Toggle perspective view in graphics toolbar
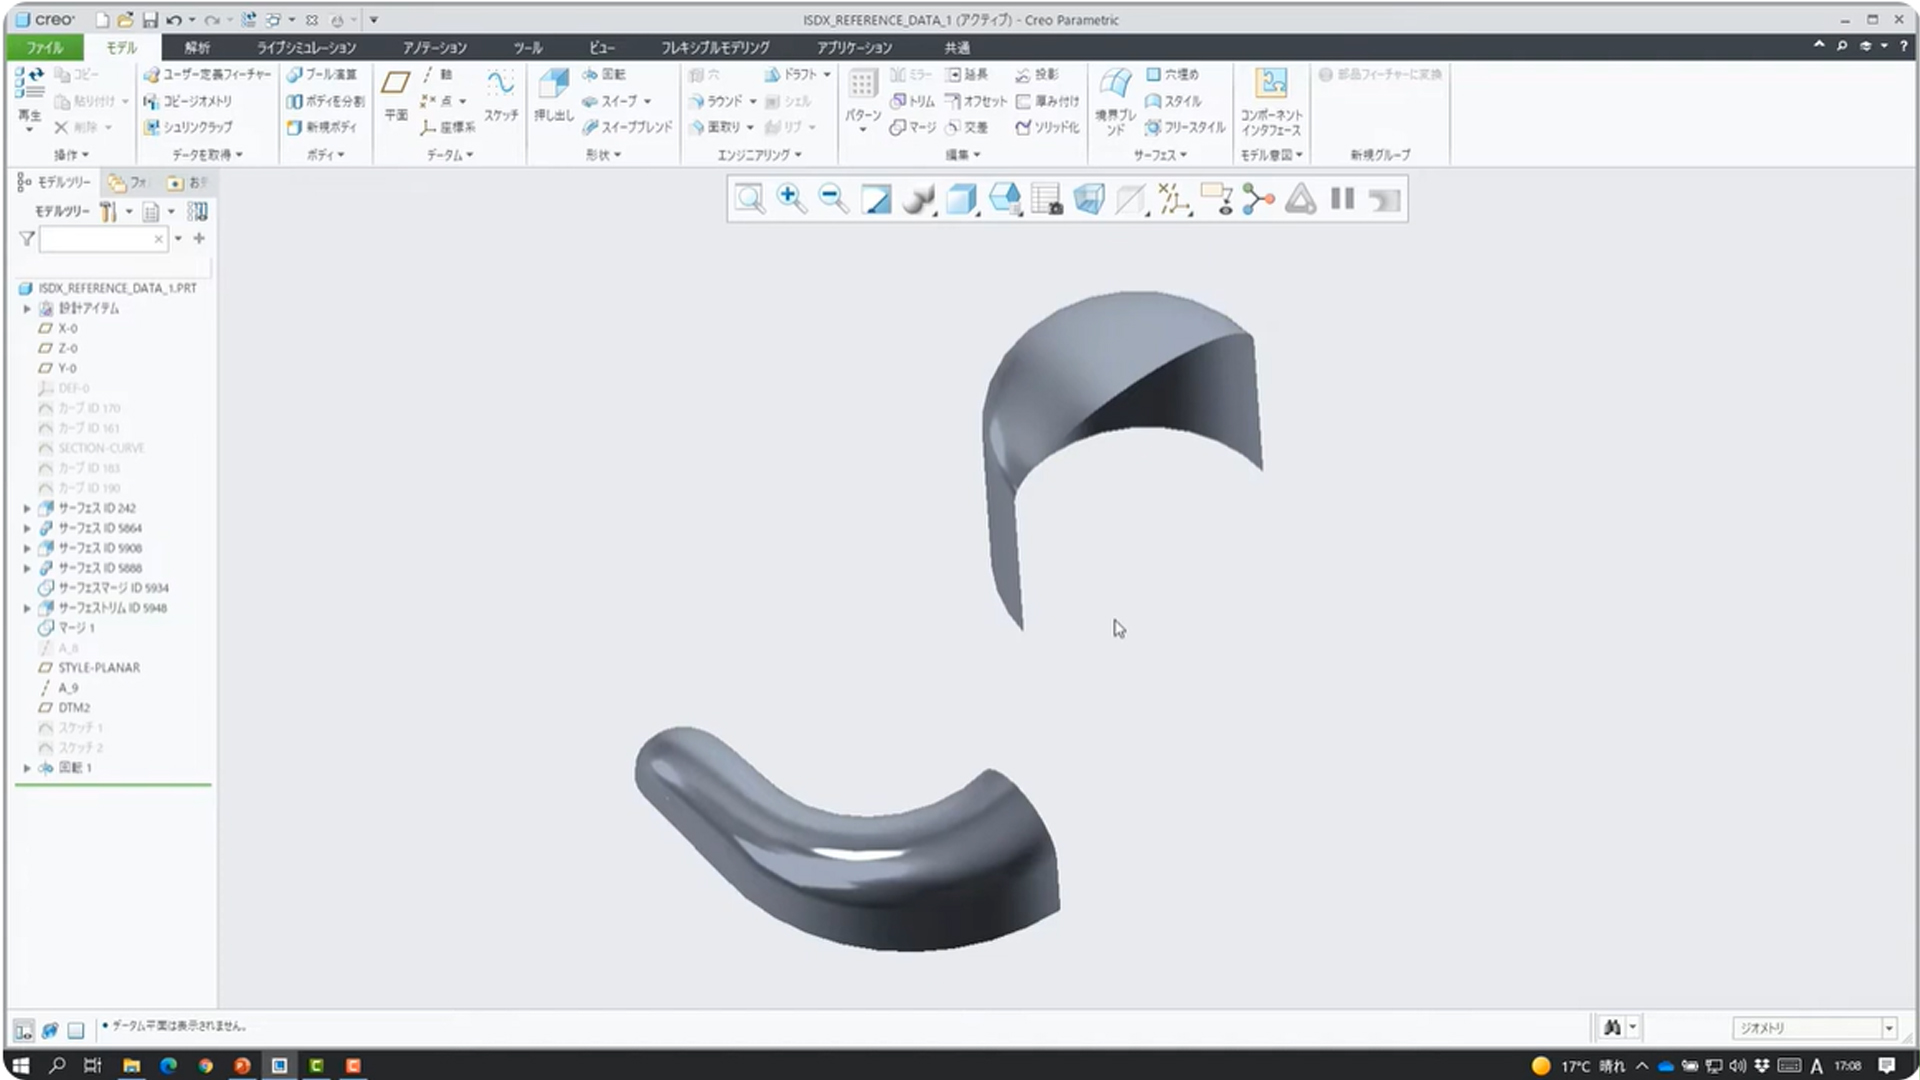 1089,199
